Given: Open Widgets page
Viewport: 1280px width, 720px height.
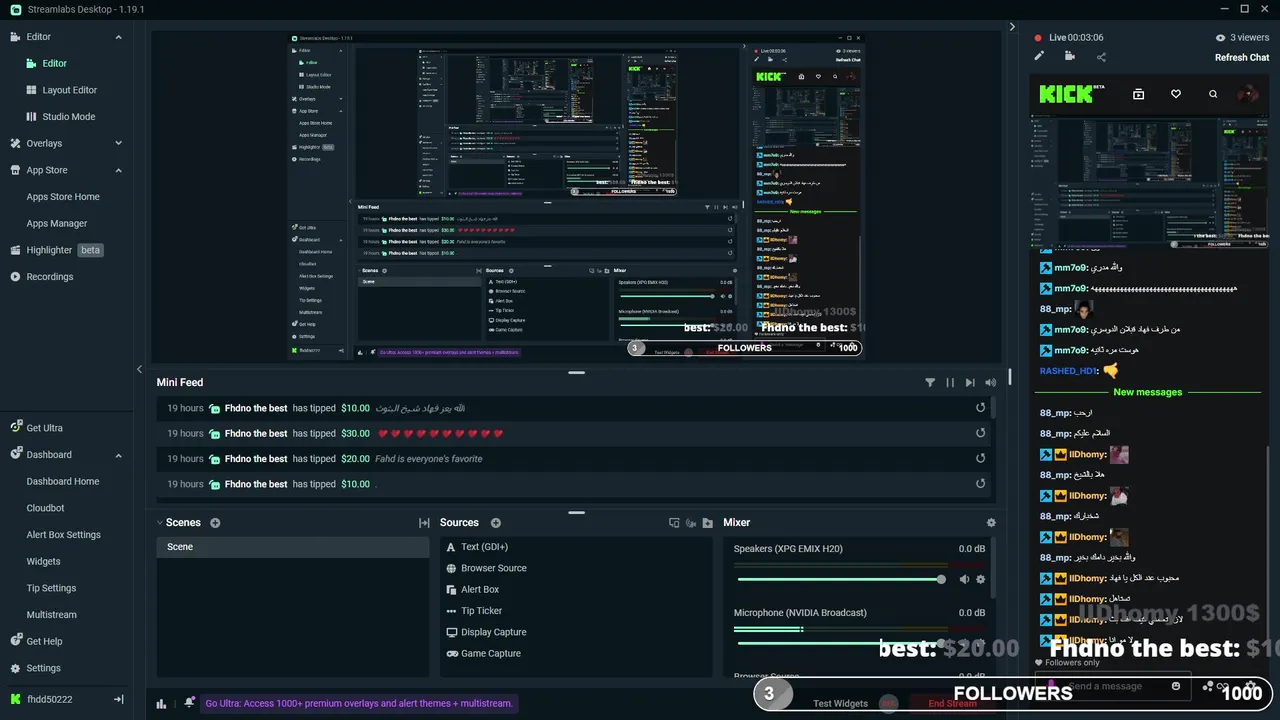Looking at the screenshot, I should tap(43, 562).
